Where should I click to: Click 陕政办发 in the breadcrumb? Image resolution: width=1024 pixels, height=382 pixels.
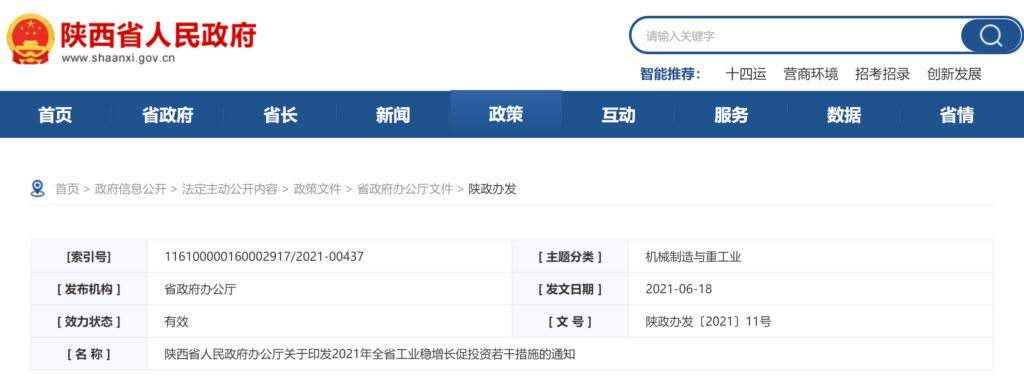tap(492, 189)
